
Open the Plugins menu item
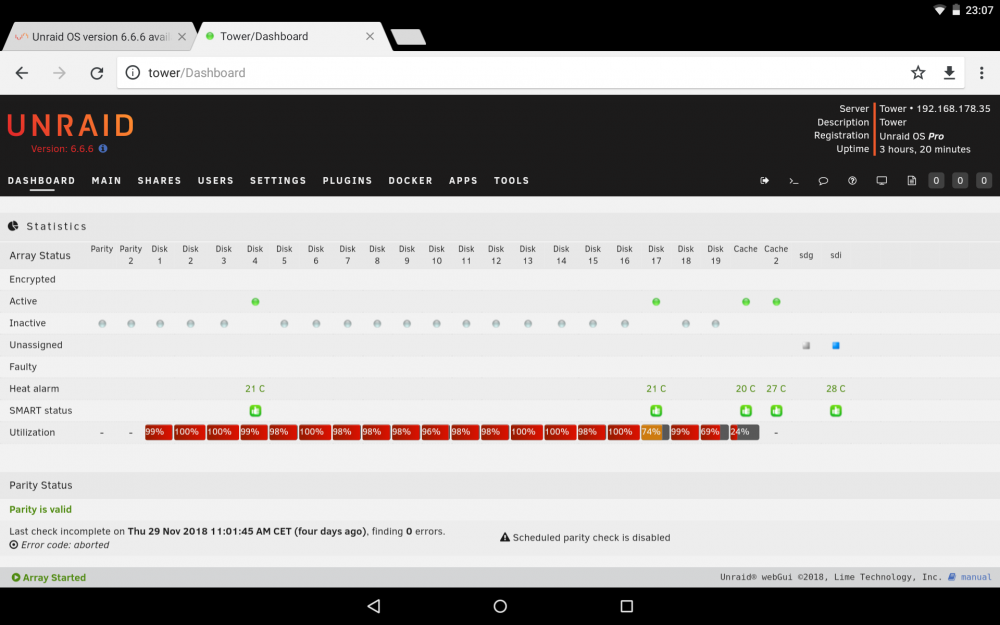pos(348,180)
